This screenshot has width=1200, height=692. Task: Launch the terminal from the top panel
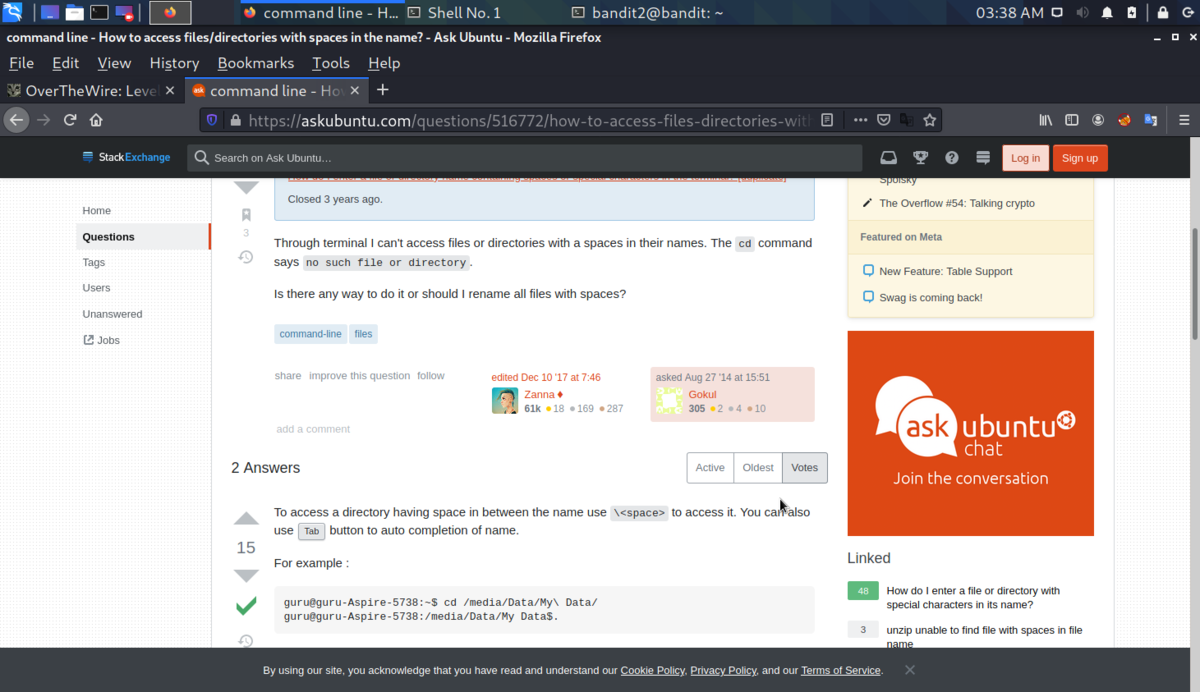pyautogui.click(x=99, y=13)
